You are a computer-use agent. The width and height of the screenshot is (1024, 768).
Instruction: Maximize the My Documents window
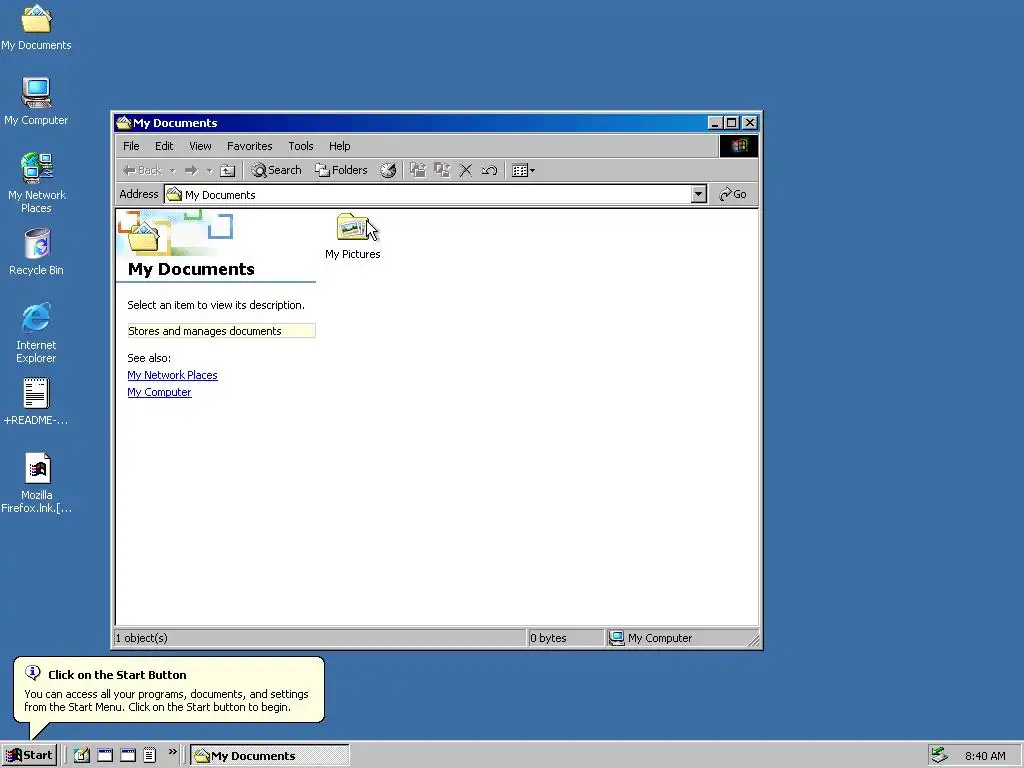tap(732, 123)
